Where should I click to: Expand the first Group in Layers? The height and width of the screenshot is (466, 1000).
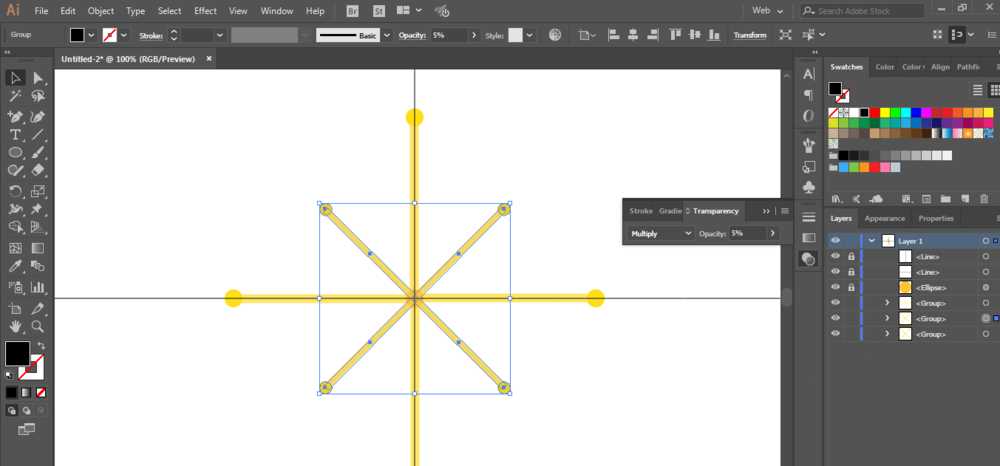[886, 303]
